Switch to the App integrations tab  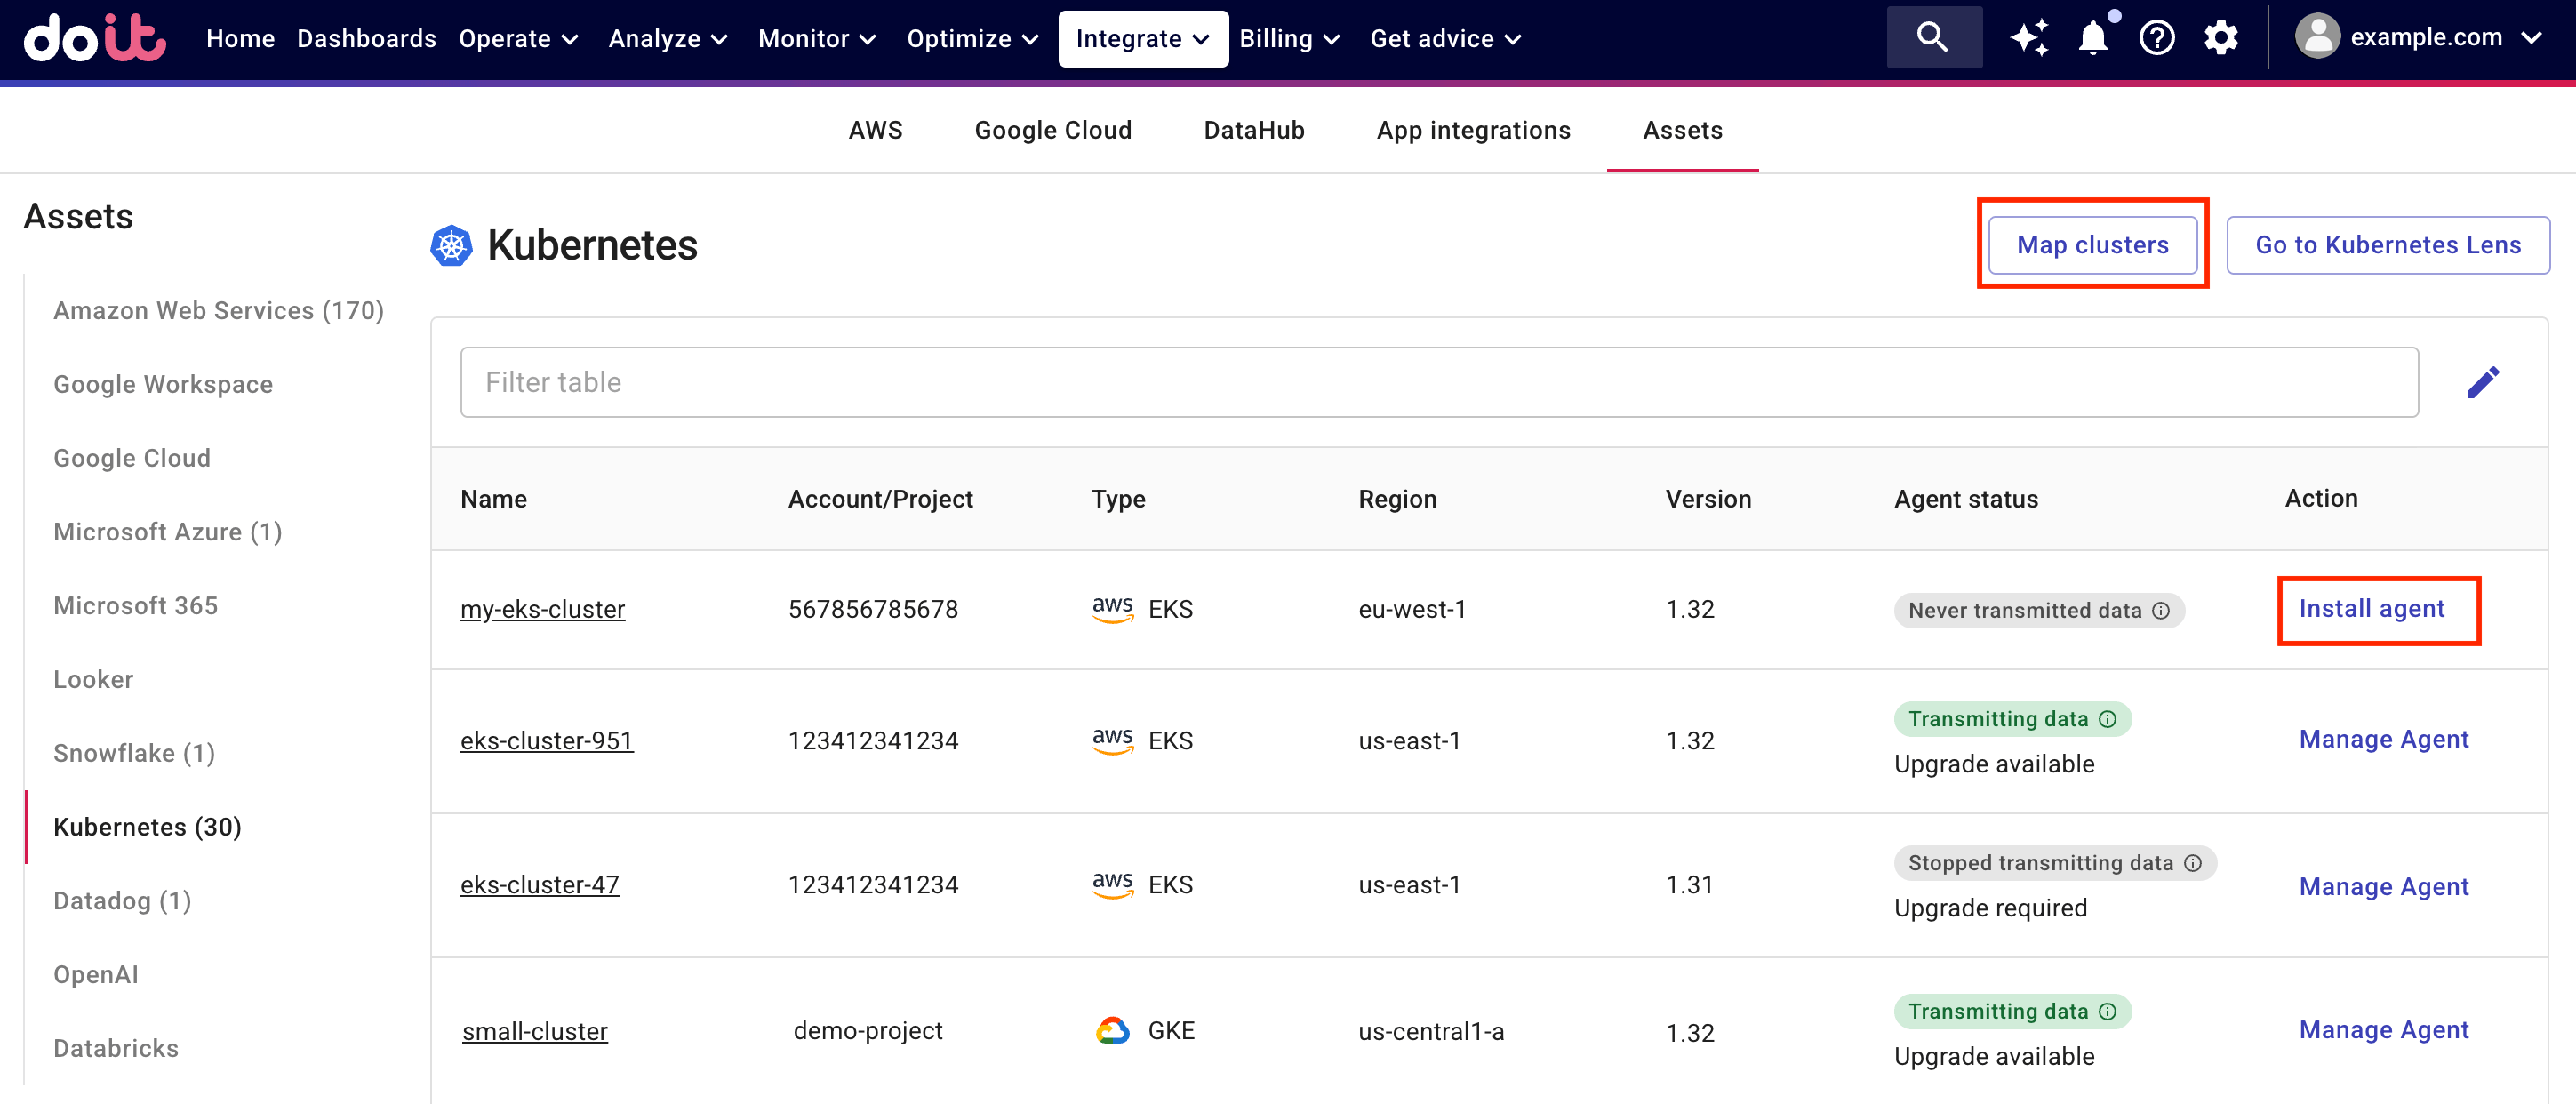[1472, 130]
